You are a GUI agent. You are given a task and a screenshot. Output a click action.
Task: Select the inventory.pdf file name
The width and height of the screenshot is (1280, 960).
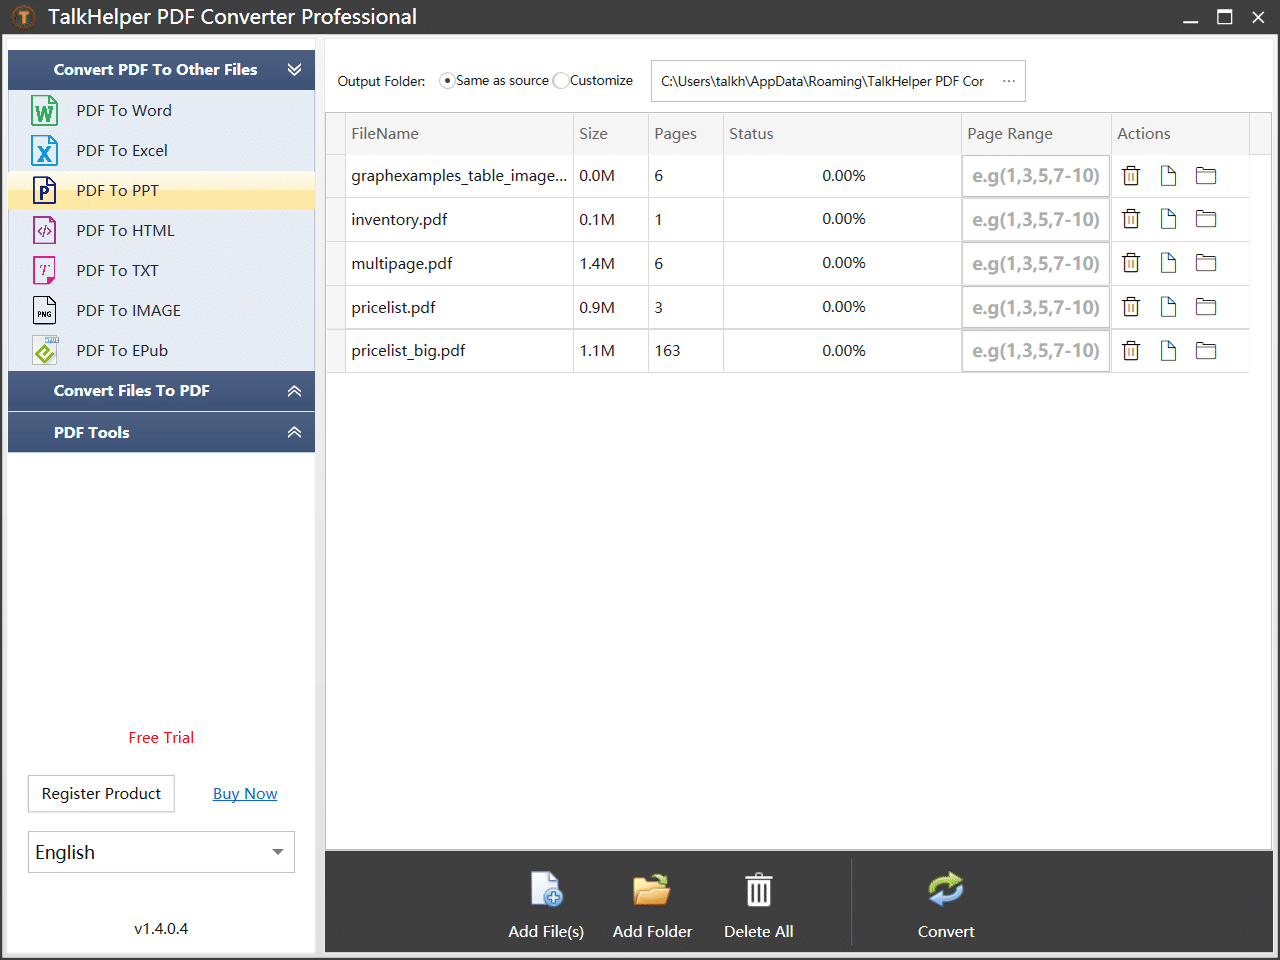tap(399, 219)
